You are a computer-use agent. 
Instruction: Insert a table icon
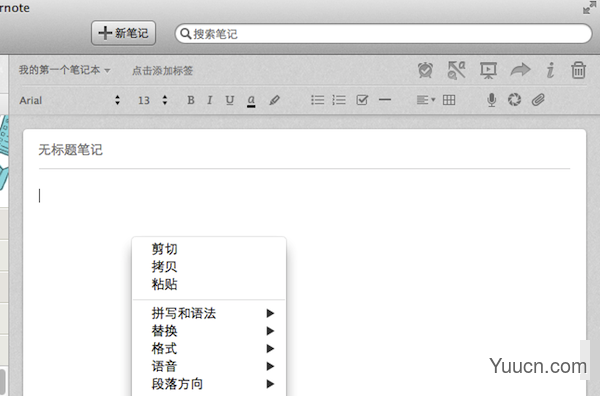(449, 100)
